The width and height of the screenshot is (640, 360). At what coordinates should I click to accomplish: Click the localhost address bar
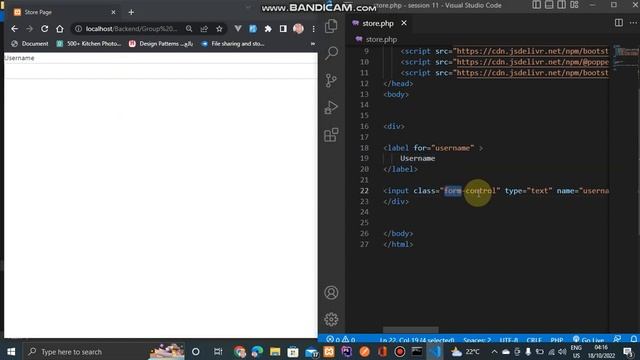click(x=132, y=29)
